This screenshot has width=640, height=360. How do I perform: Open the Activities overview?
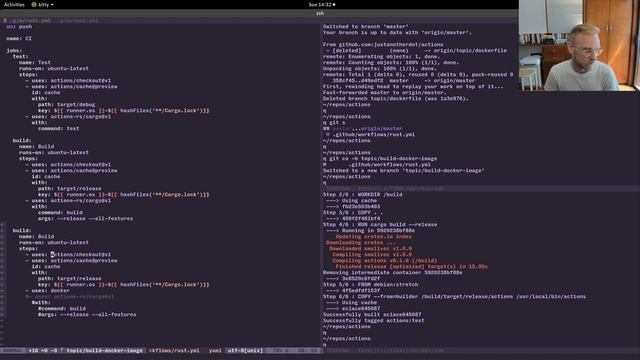tap(14, 4)
